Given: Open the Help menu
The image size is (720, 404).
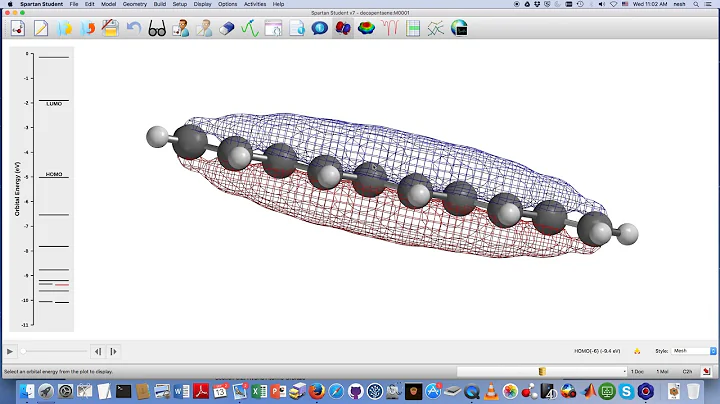Looking at the screenshot, I should point(278,4).
